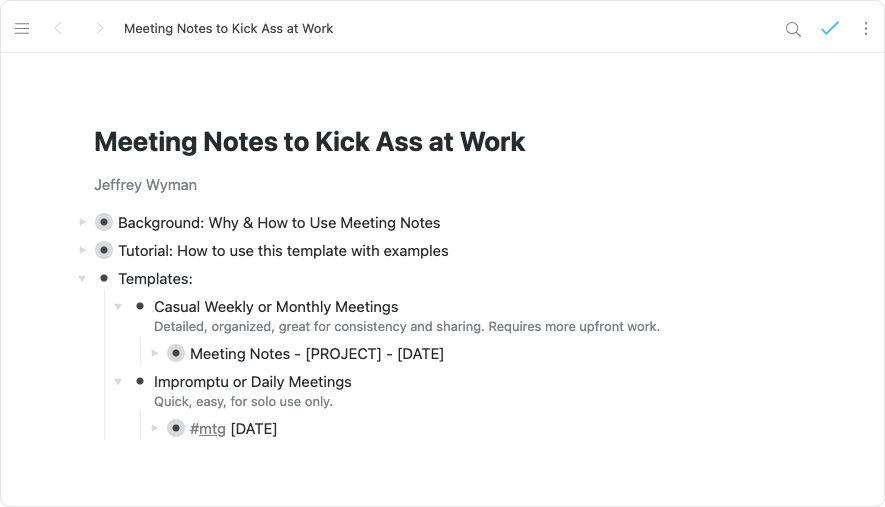Navigate forward with the right arrow
Image resolution: width=885 pixels, height=507 pixels.
[x=99, y=29]
